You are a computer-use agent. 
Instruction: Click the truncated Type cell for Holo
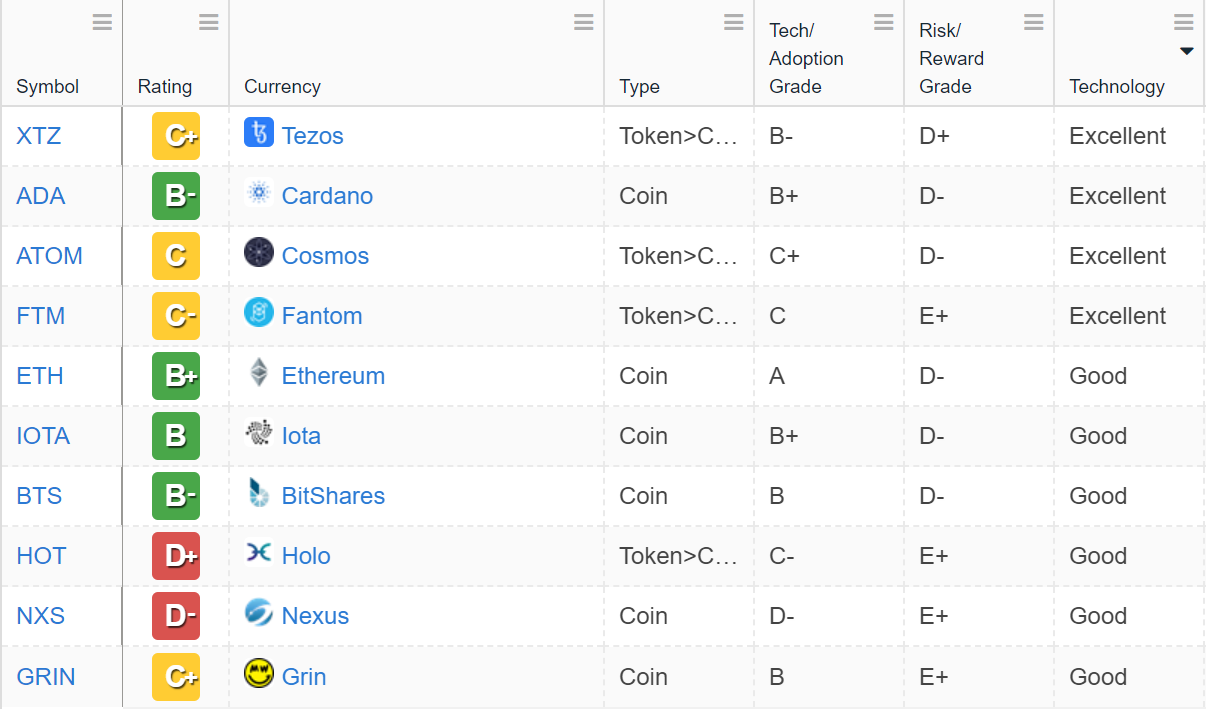tap(679, 556)
